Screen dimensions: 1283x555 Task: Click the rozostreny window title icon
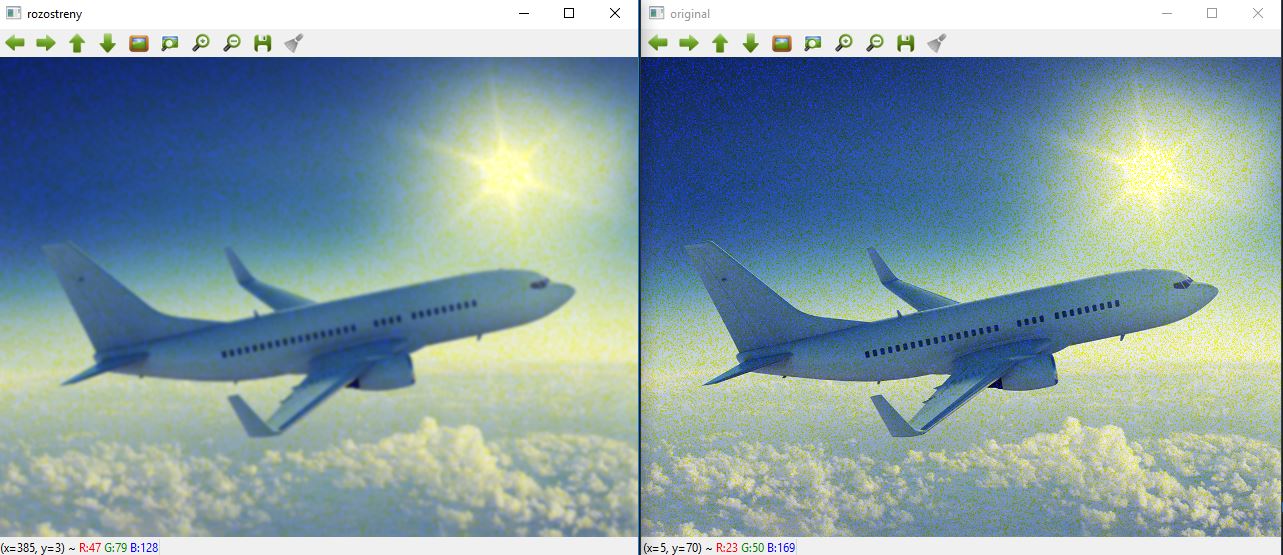pos(14,13)
